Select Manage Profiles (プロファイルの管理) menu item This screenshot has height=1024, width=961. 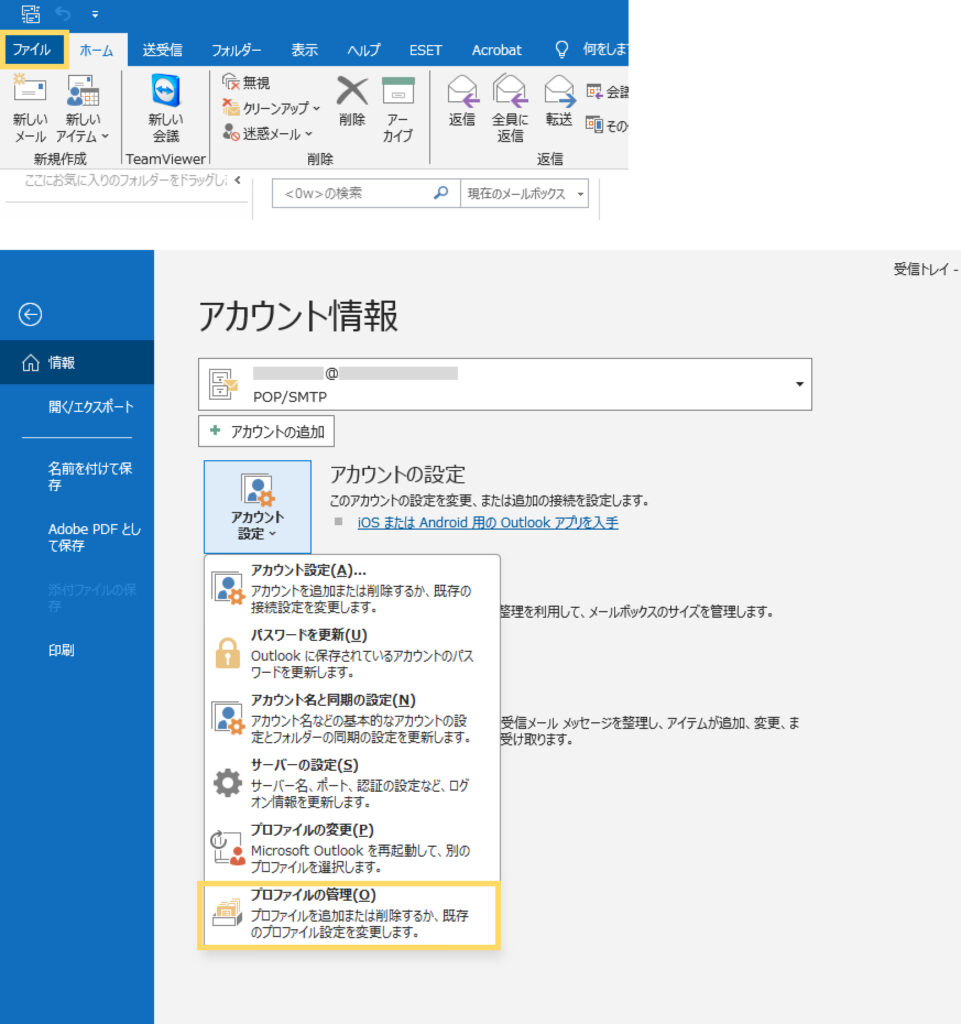tap(349, 914)
